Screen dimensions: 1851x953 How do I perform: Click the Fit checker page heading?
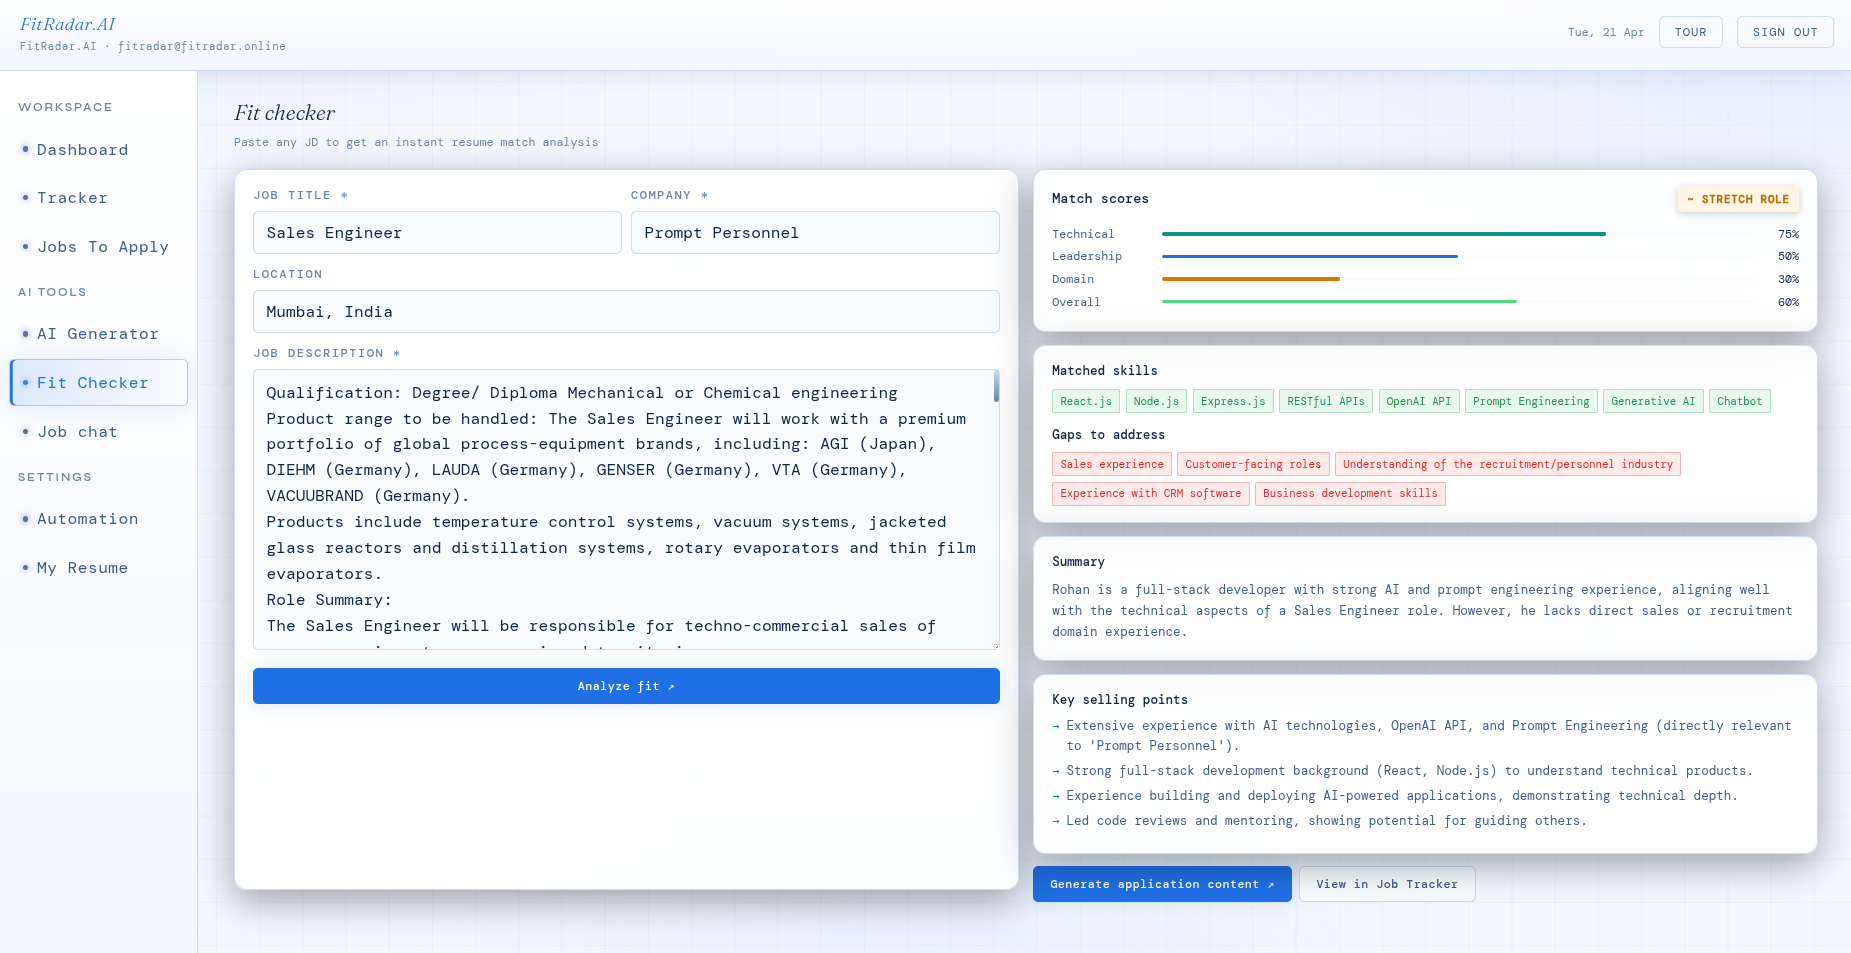tap(285, 113)
